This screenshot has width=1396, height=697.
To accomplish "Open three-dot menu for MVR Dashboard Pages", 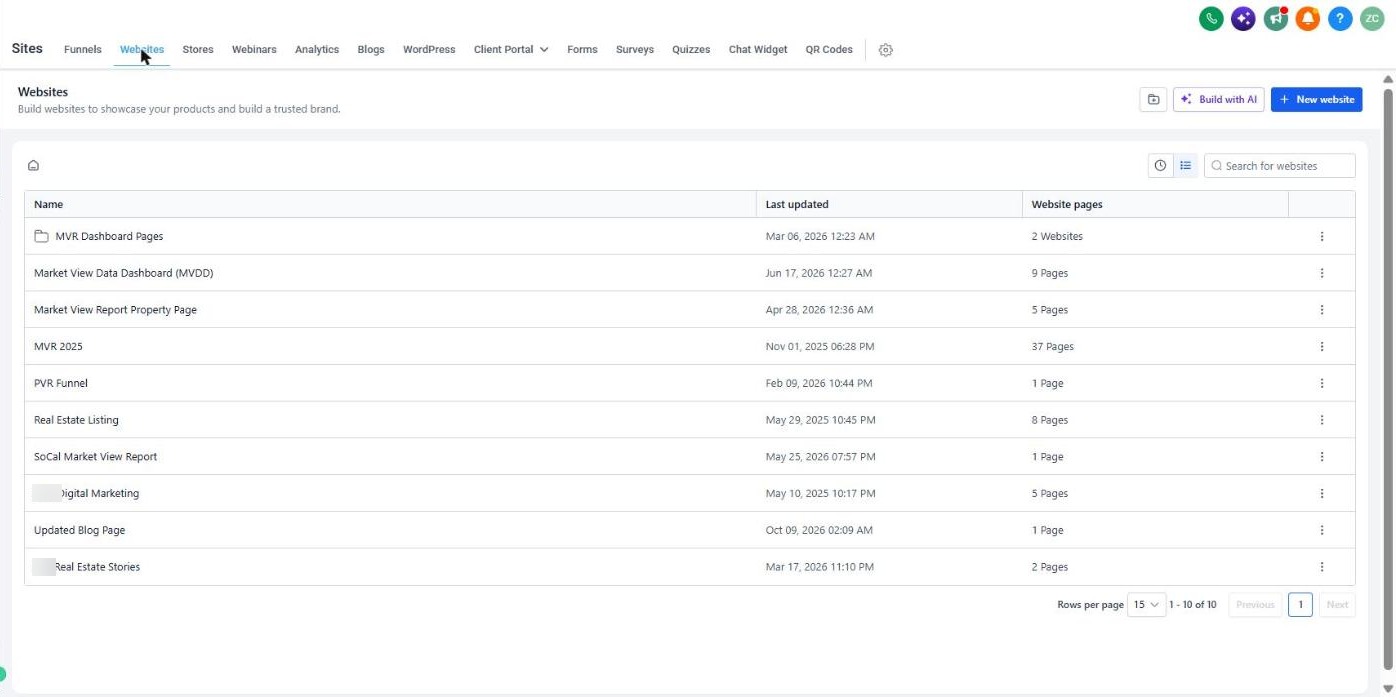I will tap(1322, 237).
